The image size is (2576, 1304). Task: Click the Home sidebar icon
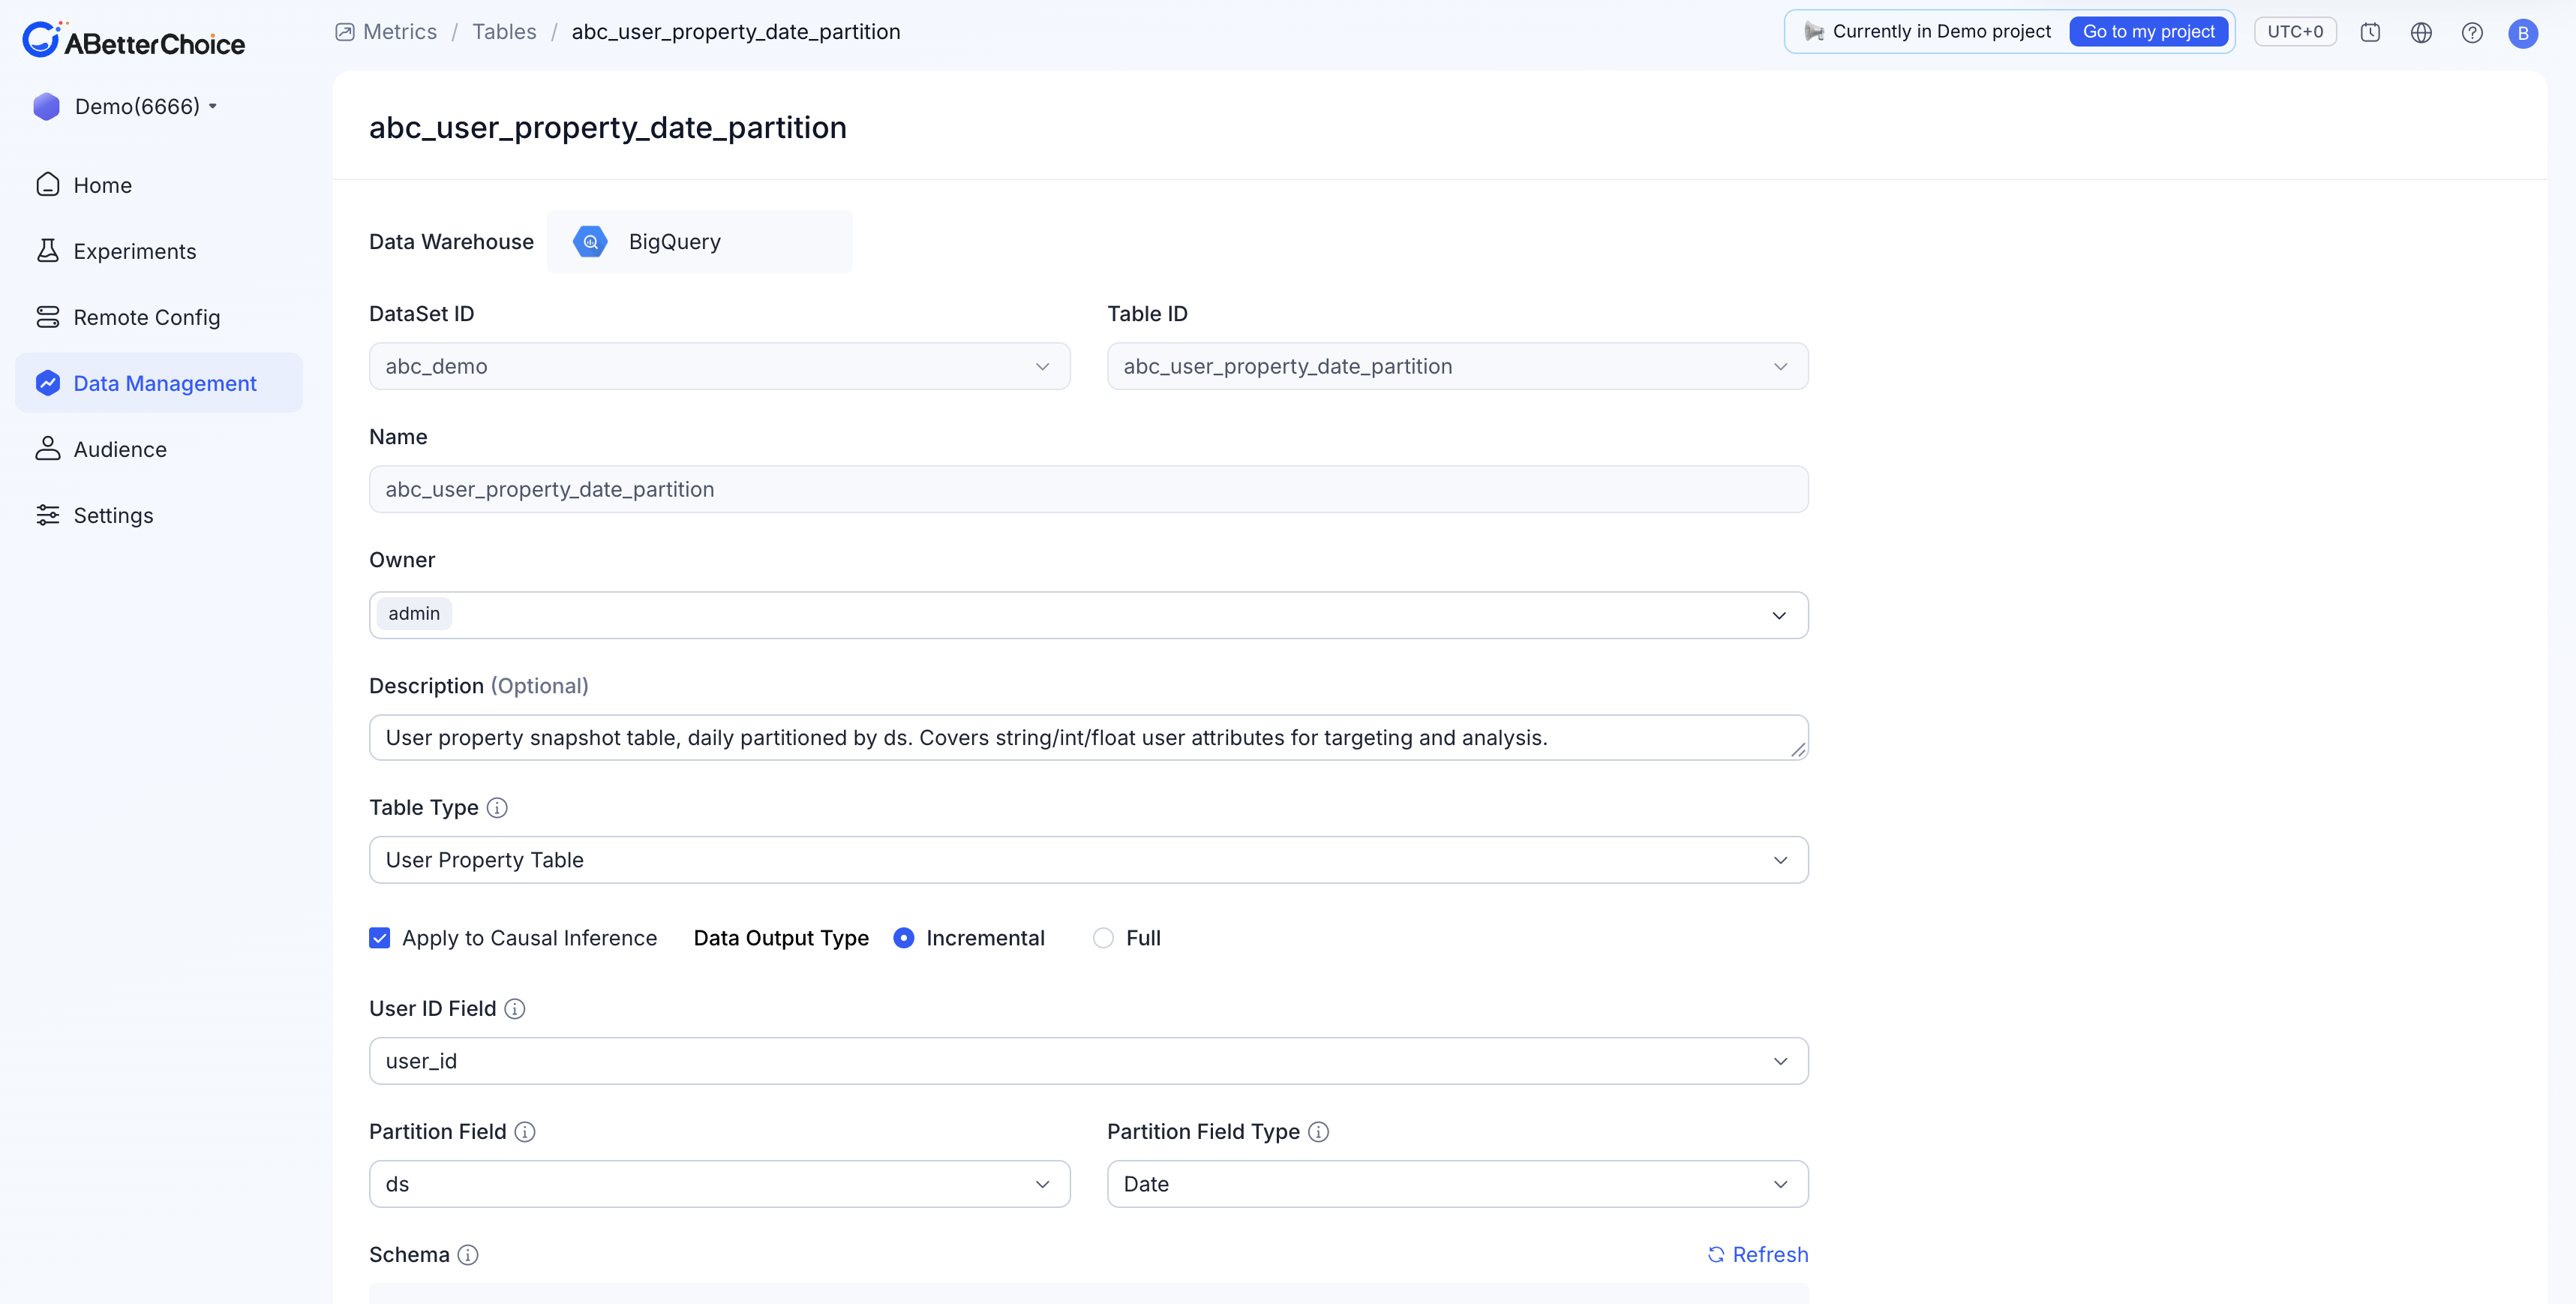47,185
